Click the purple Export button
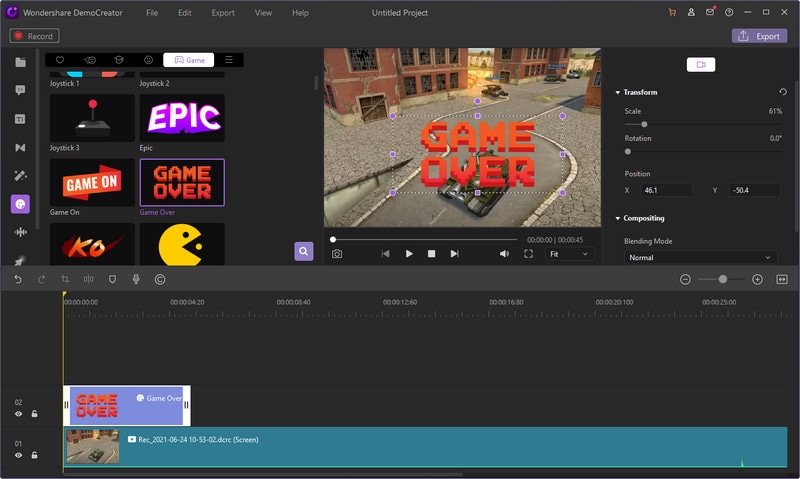The width and height of the screenshot is (800, 479). pyautogui.click(x=759, y=36)
